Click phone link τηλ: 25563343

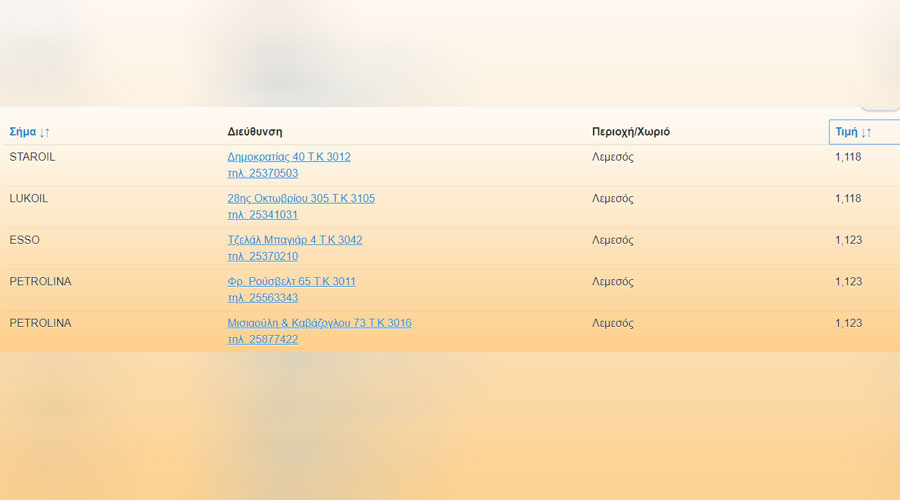262,298
